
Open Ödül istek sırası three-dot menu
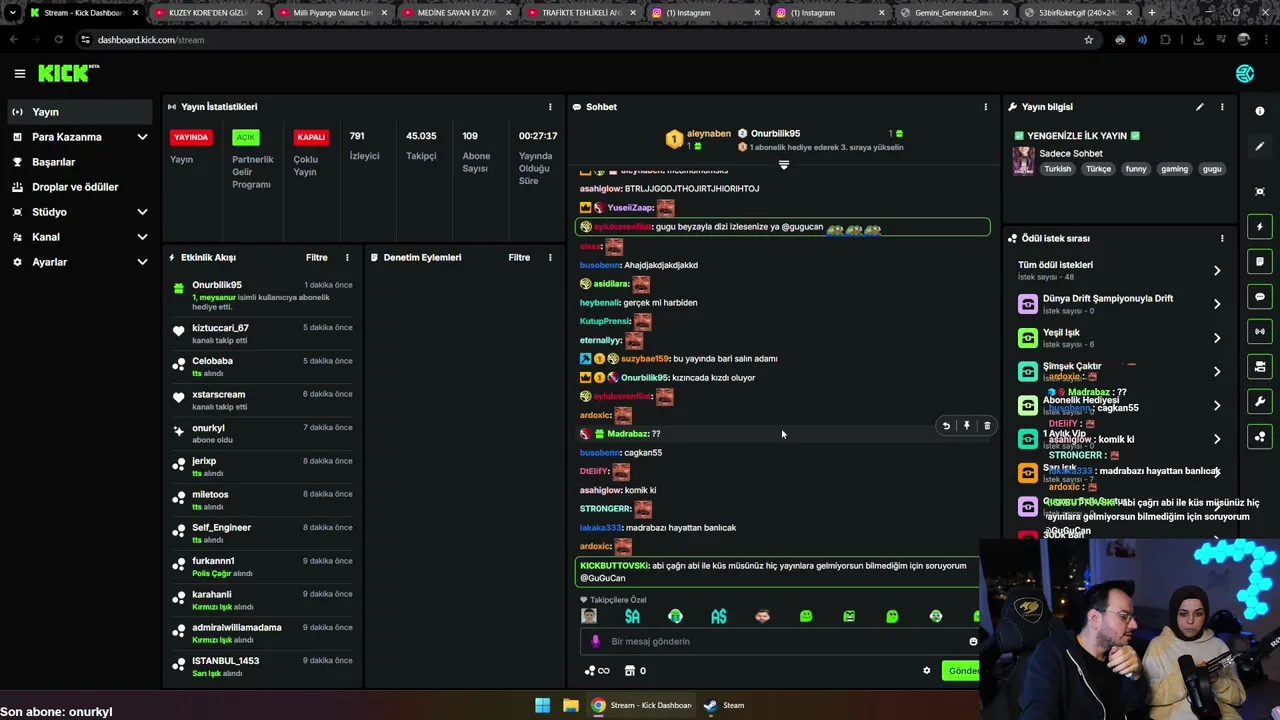click(x=1222, y=239)
